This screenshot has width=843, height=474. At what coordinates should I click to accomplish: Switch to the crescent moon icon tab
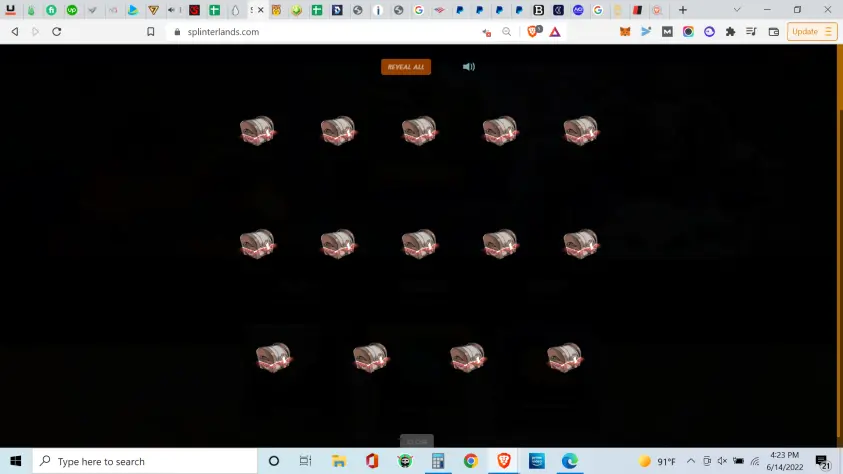point(559,10)
